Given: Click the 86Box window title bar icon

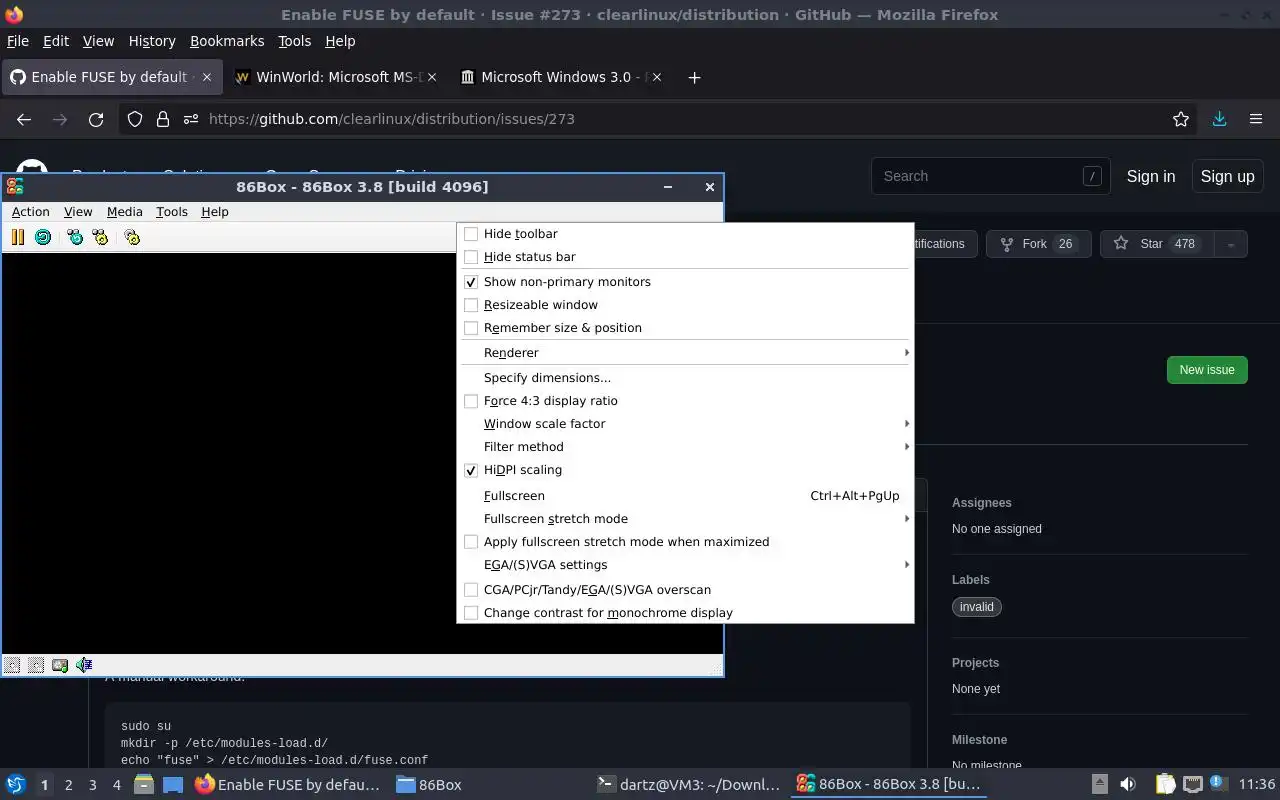Looking at the screenshot, I should pyautogui.click(x=14, y=186).
